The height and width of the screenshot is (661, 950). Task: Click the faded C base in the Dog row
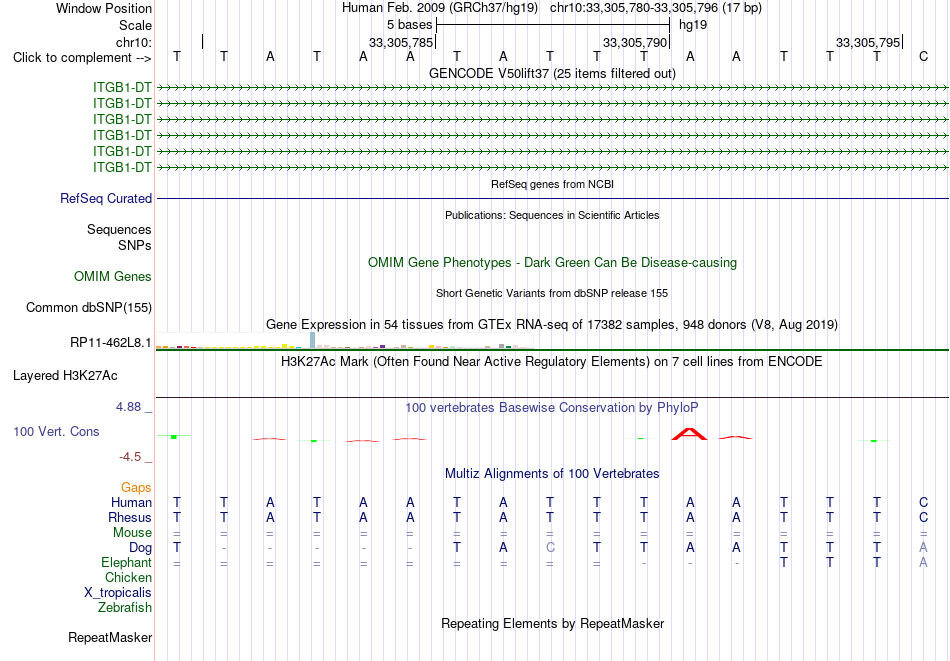click(x=550, y=548)
